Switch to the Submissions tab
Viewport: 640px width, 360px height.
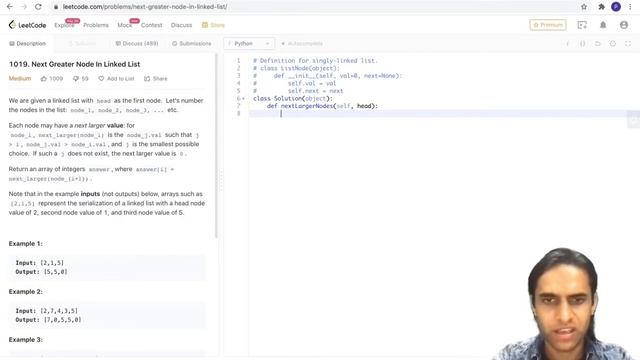click(191, 44)
